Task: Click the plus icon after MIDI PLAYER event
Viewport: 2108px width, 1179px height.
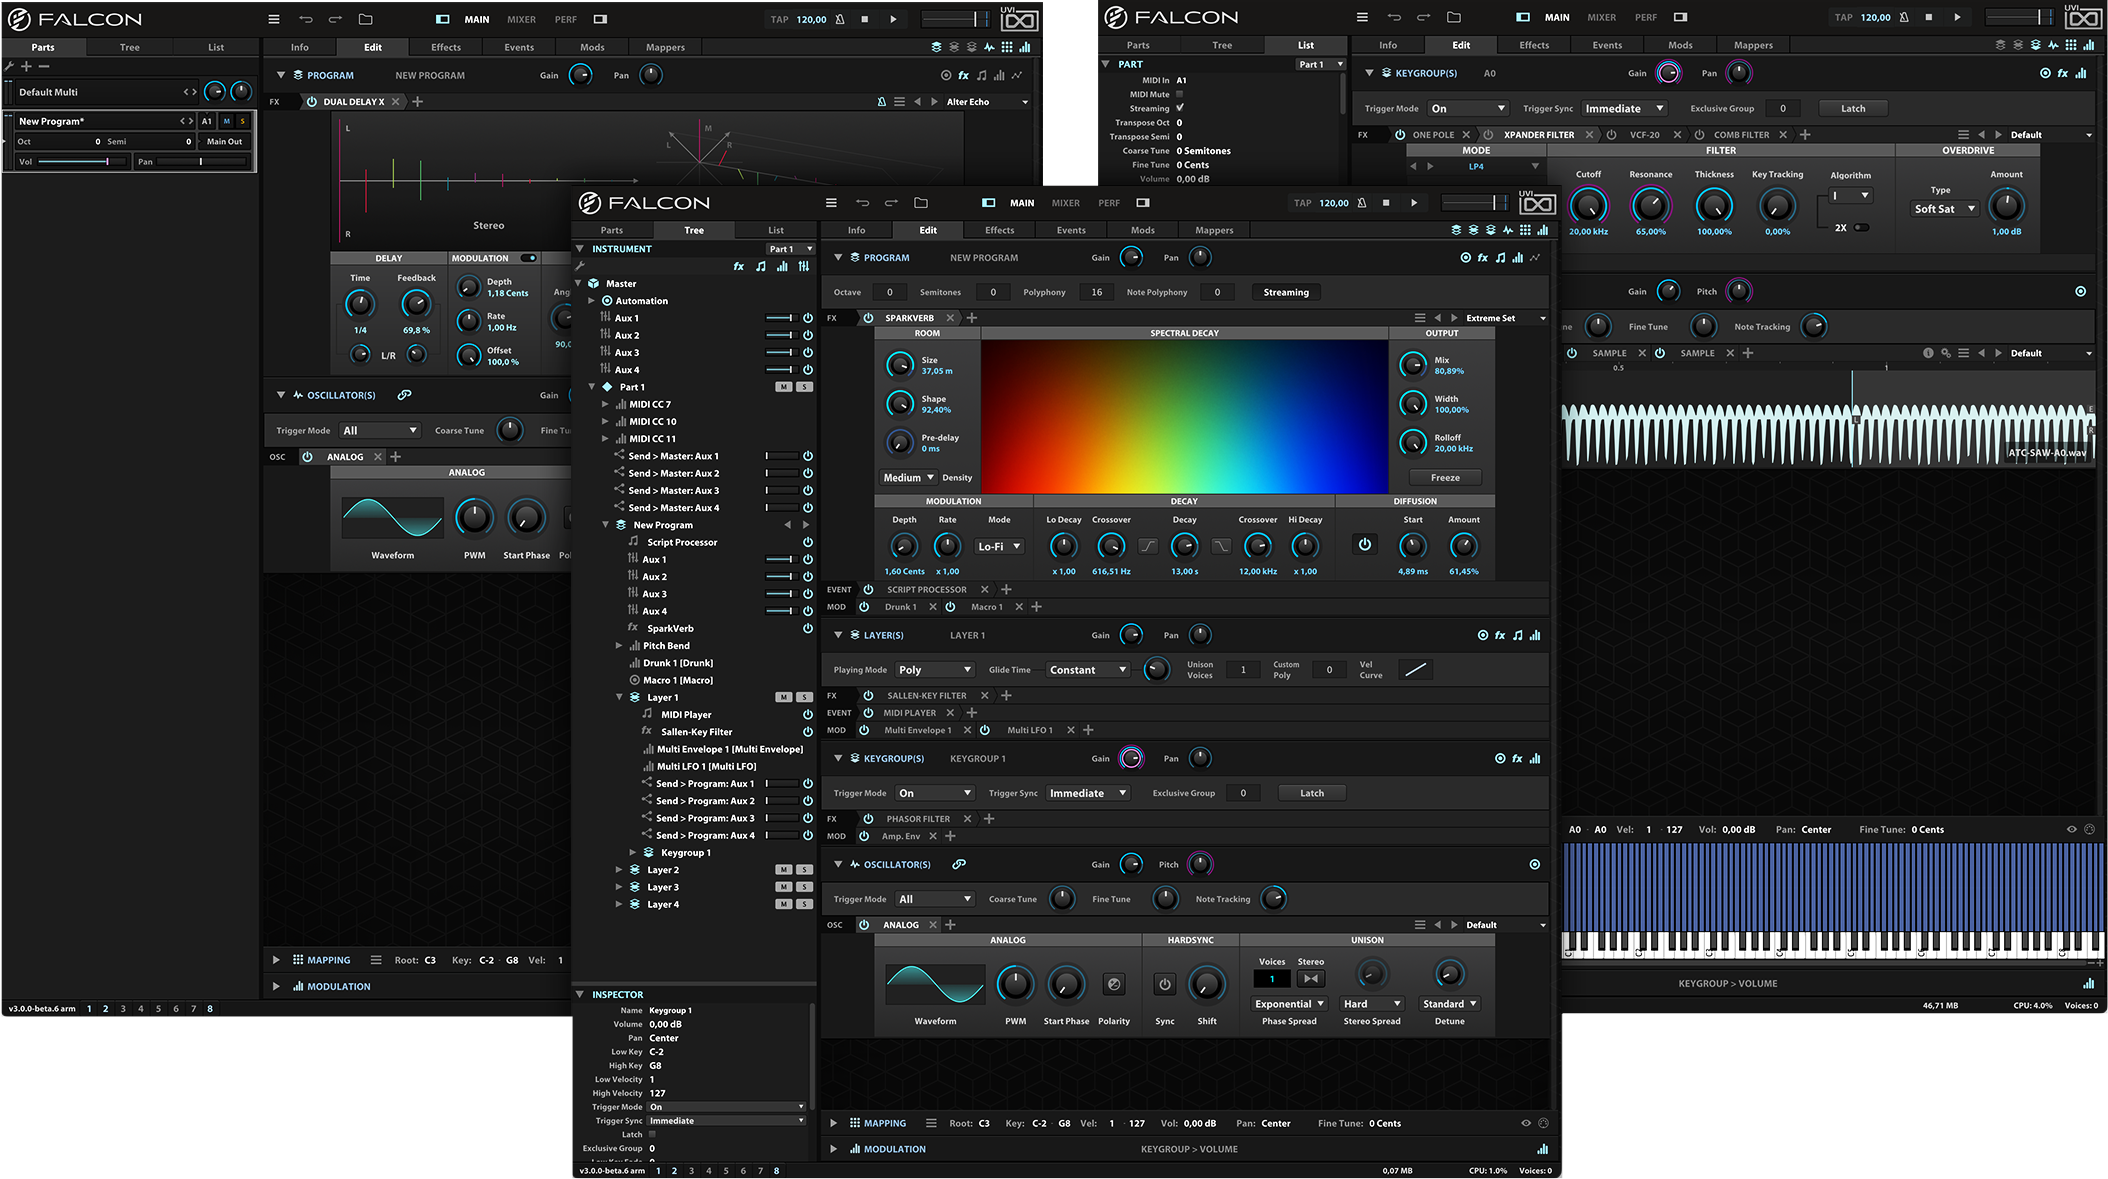Action: [971, 713]
